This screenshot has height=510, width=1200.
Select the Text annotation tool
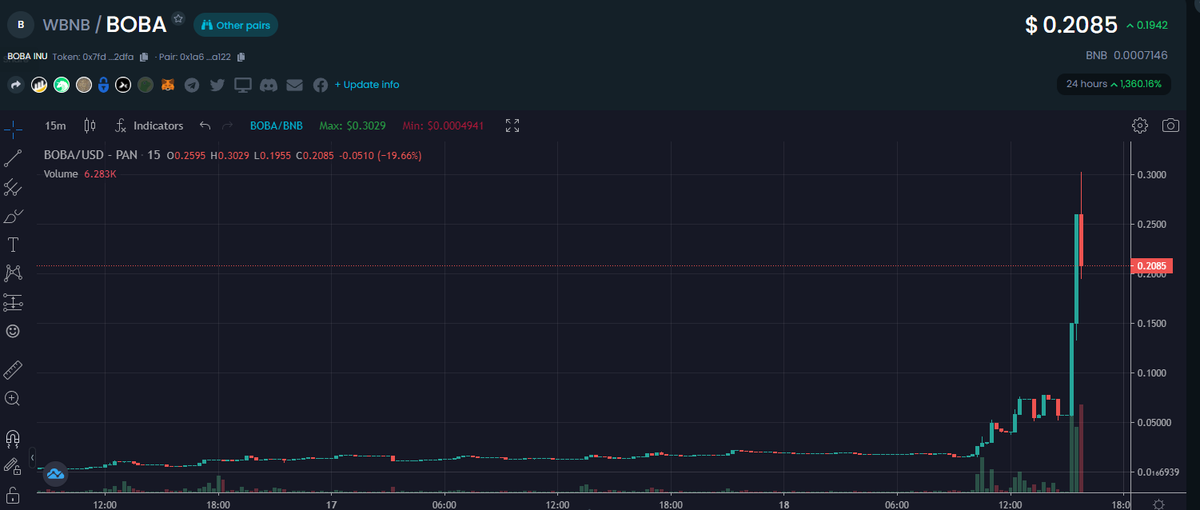tap(13, 244)
